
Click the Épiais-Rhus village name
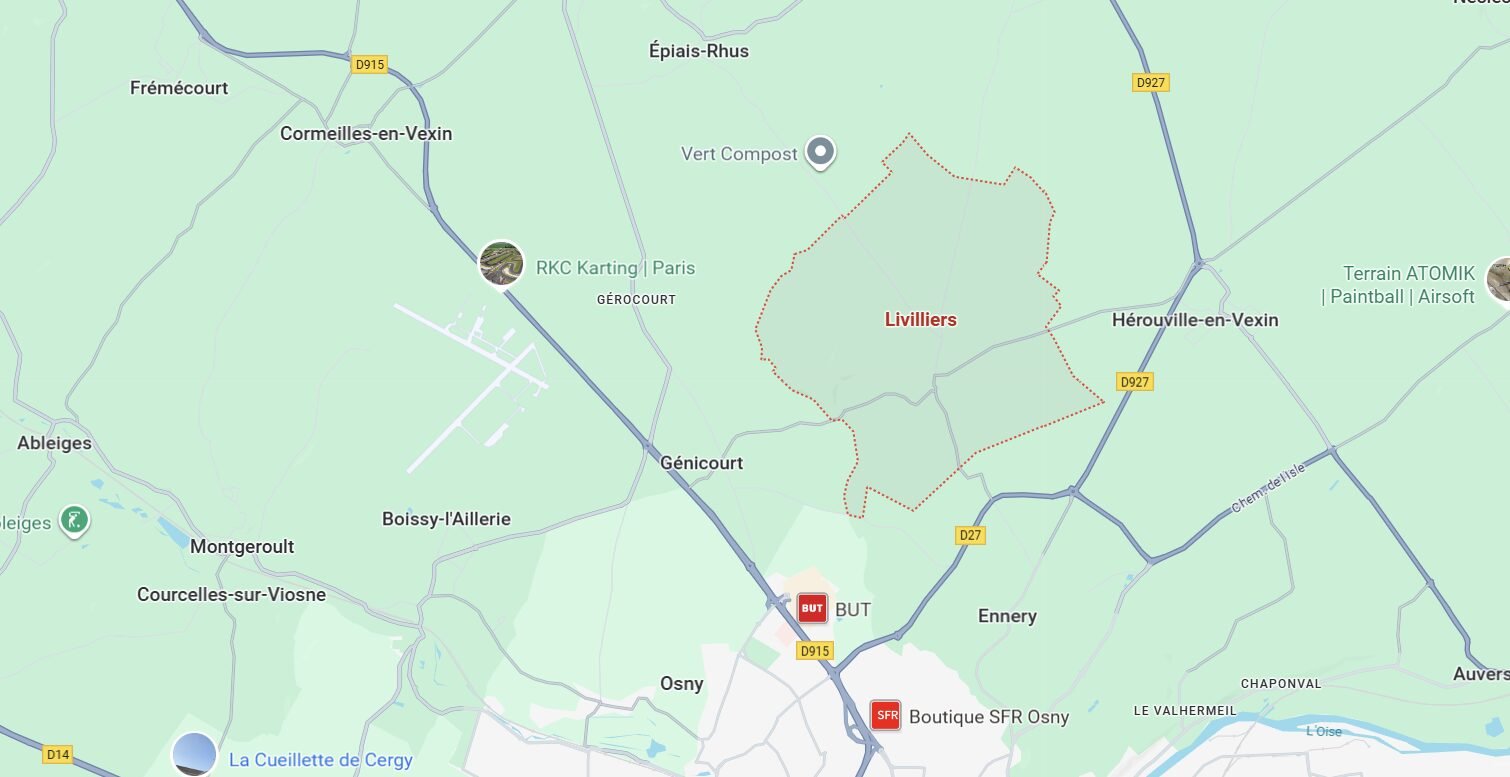pos(699,51)
